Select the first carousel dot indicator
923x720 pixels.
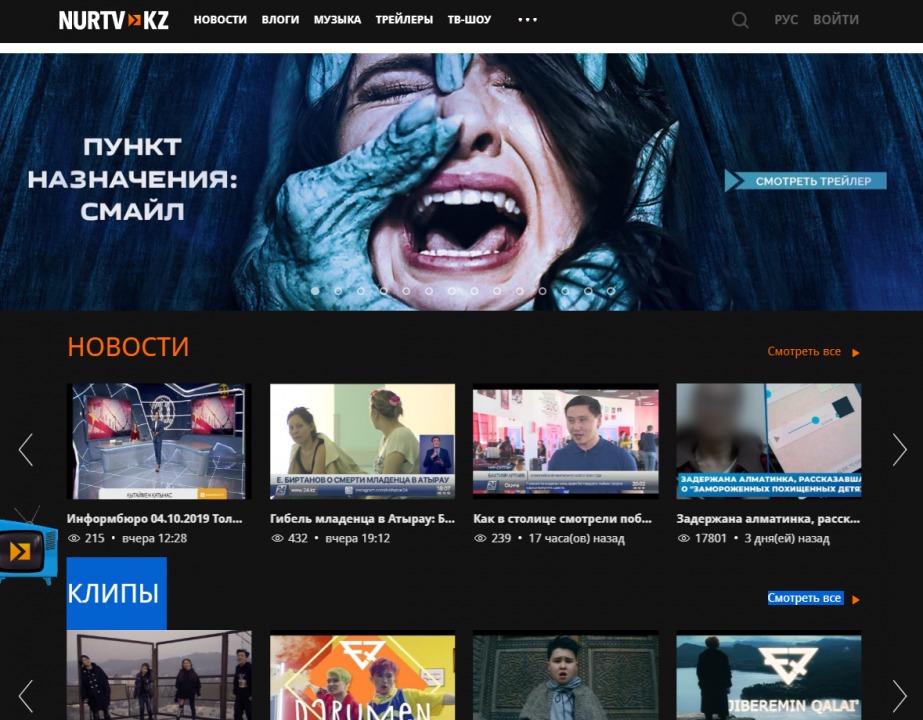(x=317, y=293)
